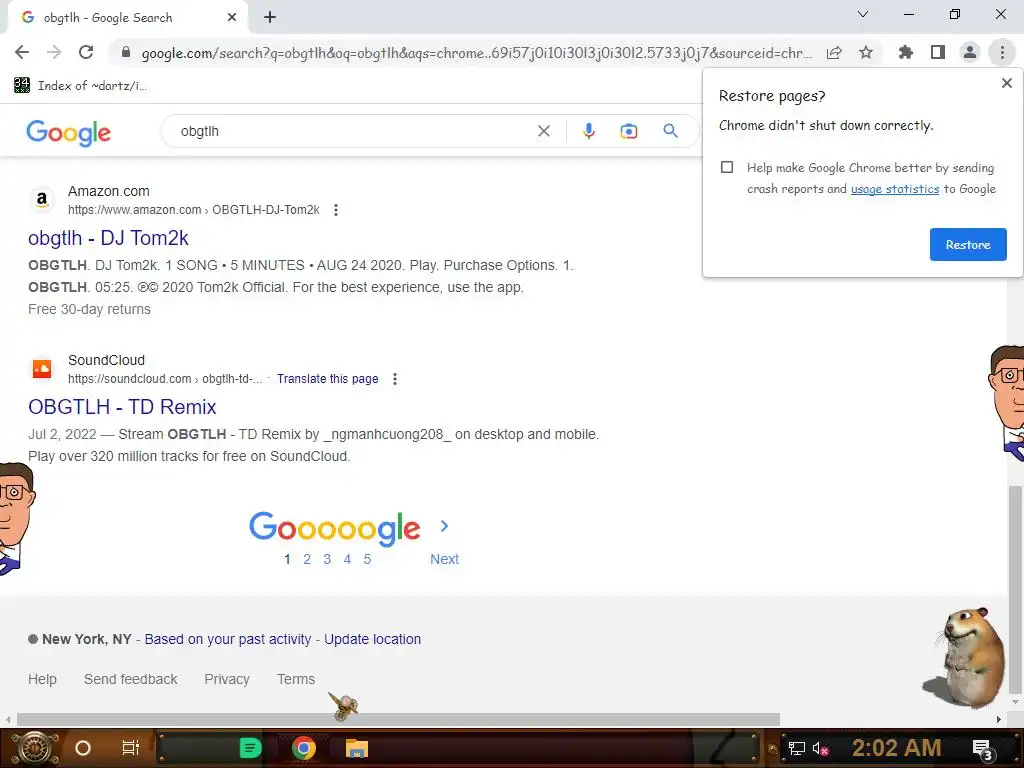Viewport: 1024px width, 768px height.
Task: Go back with the browser back arrow
Action: (22, 52)
